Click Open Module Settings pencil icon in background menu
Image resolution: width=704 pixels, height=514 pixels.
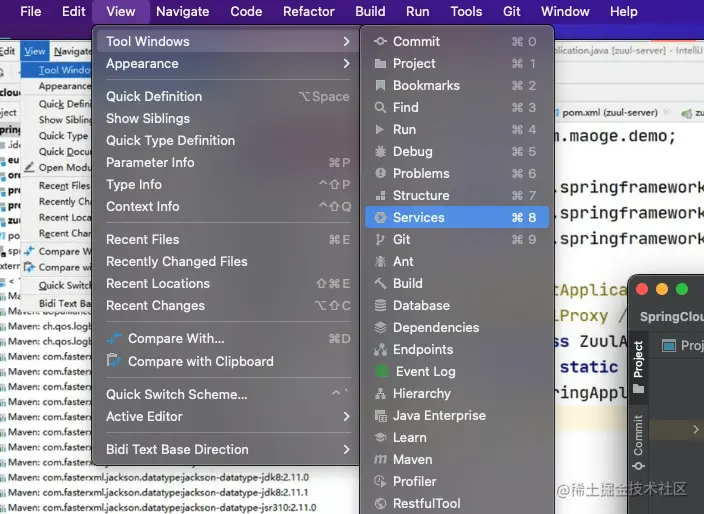pos(29,167)
